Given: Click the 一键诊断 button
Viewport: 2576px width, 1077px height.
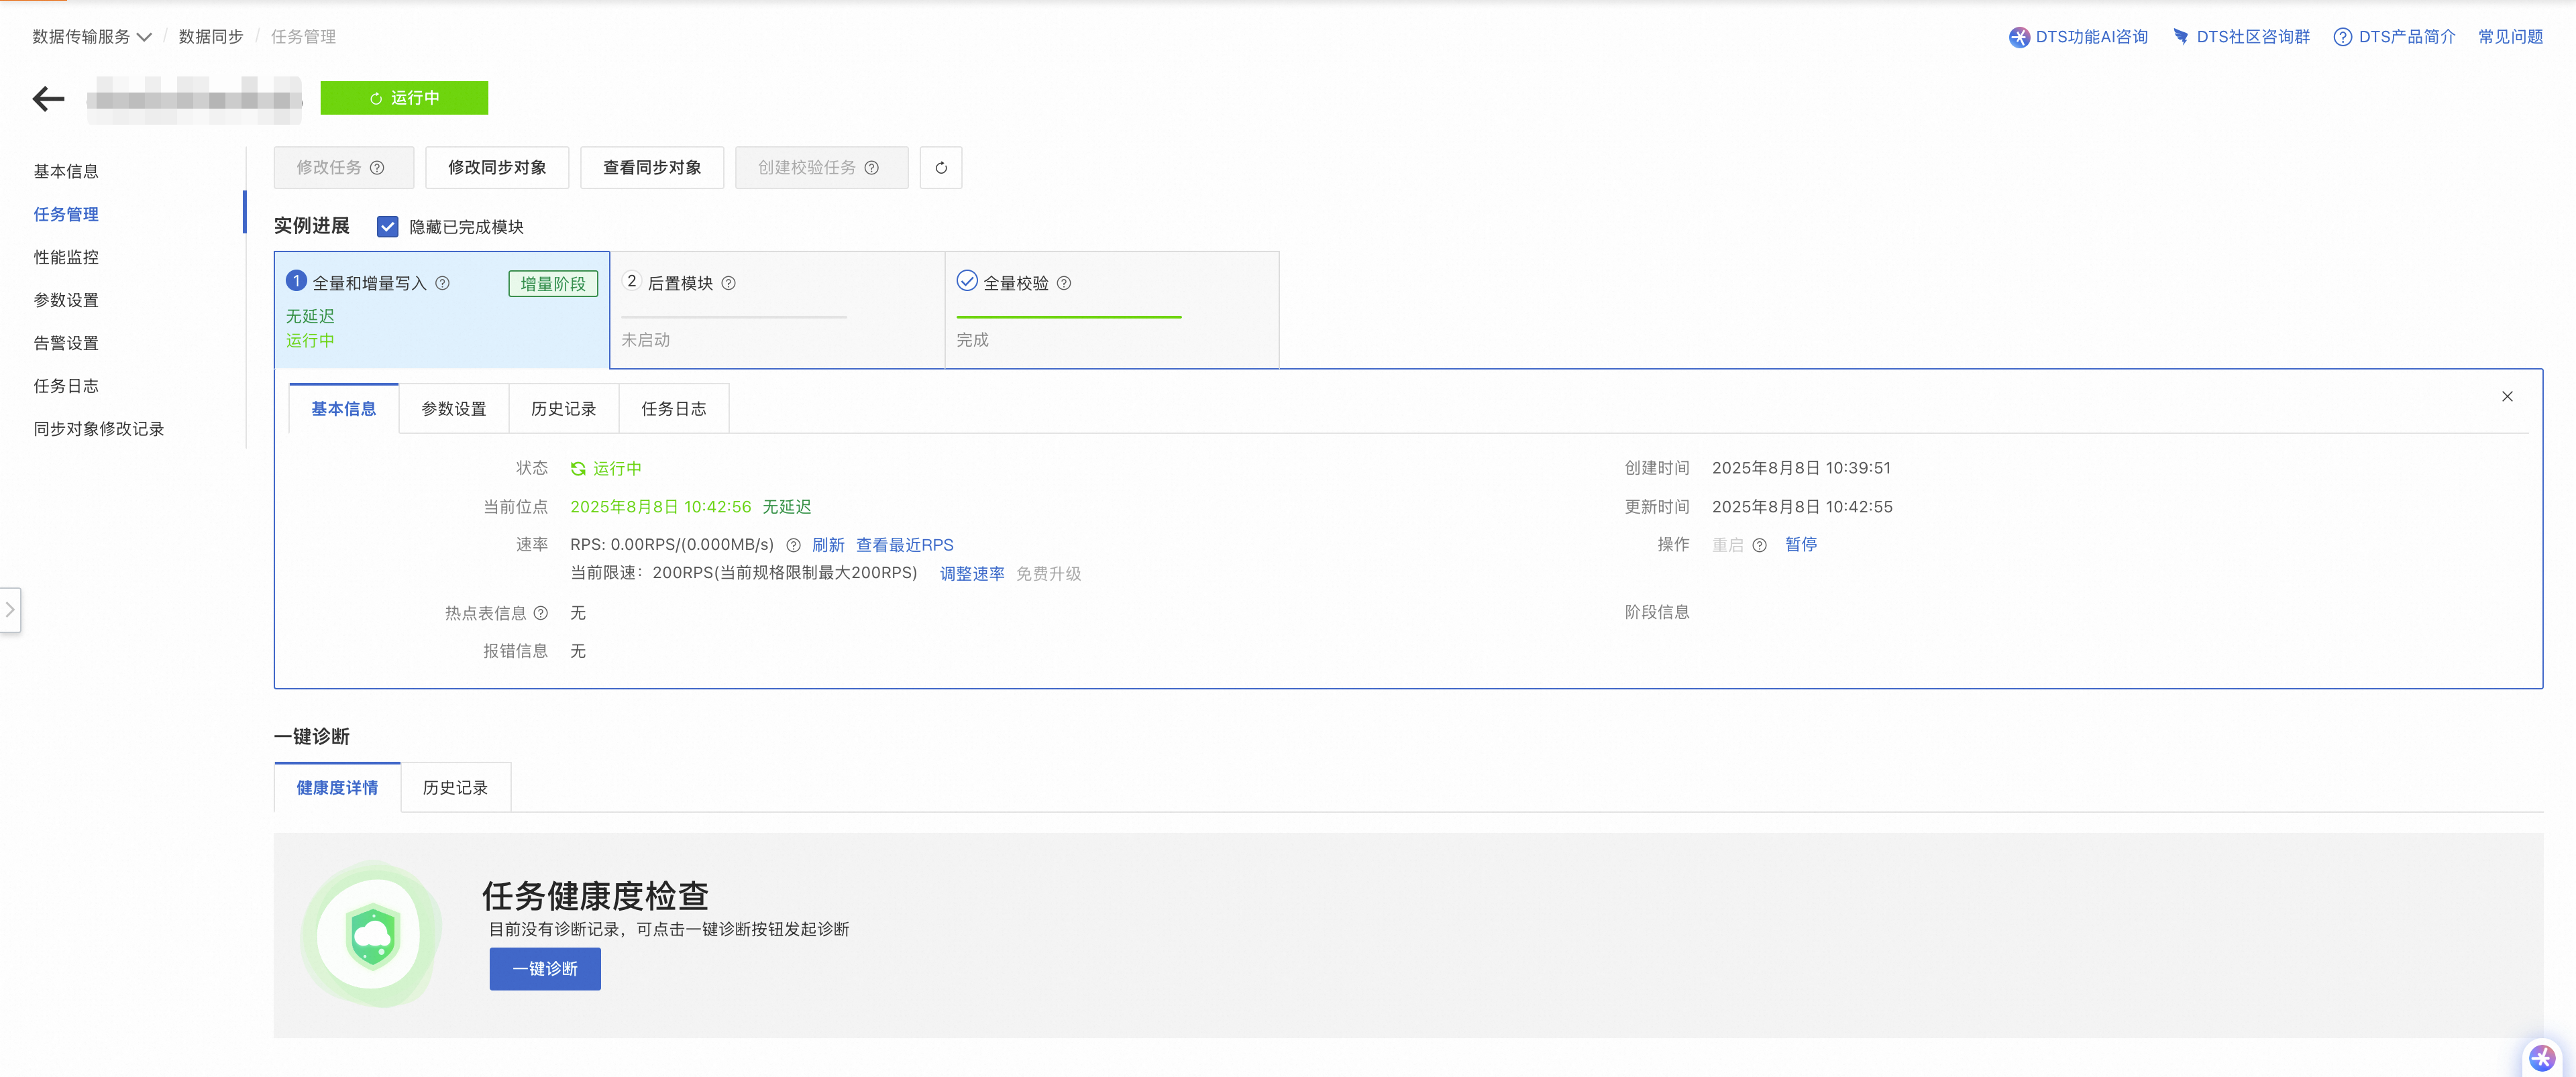Looking at the screenshot, I should point(545,969).
